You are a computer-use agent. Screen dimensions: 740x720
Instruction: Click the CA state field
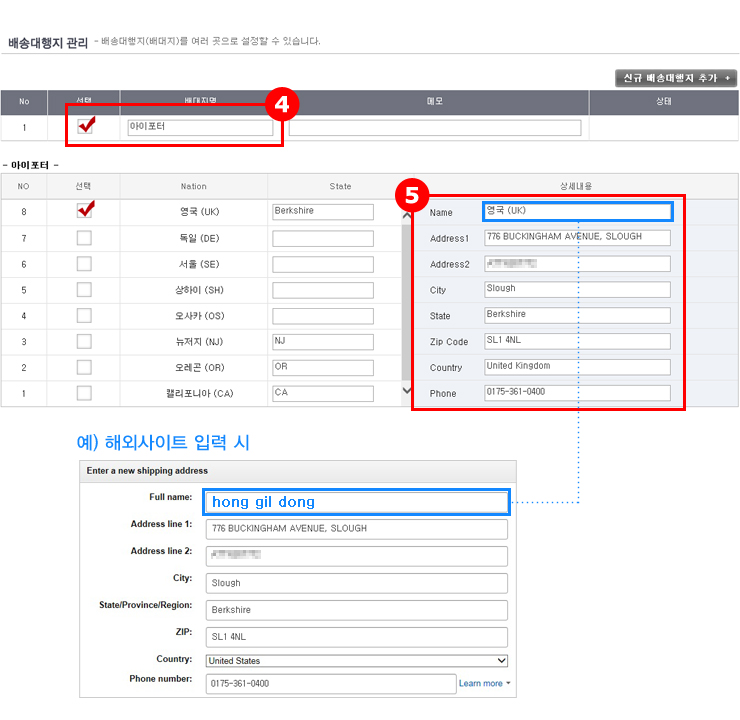click(x=323, y=393)
